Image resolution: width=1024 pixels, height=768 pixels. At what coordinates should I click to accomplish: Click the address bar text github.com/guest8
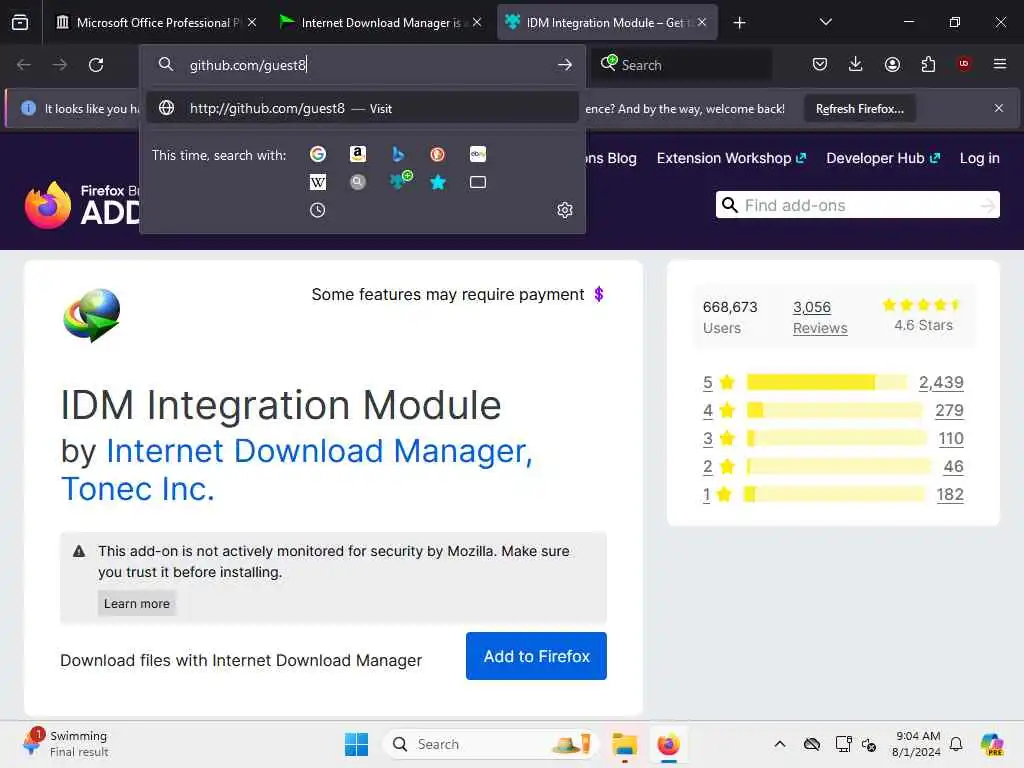tap(248, 65)
